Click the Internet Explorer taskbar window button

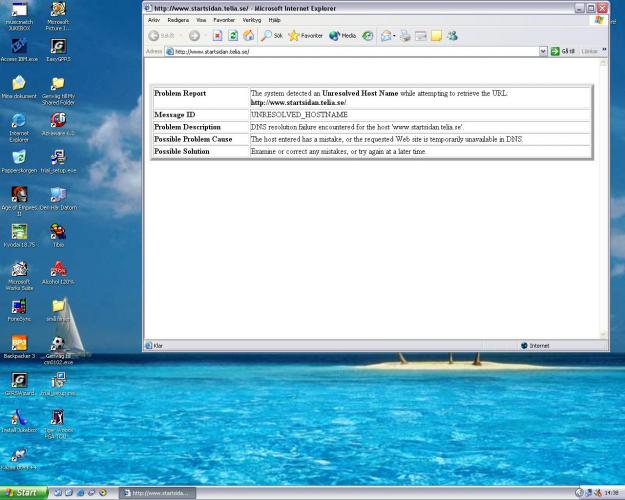[157, 493]
